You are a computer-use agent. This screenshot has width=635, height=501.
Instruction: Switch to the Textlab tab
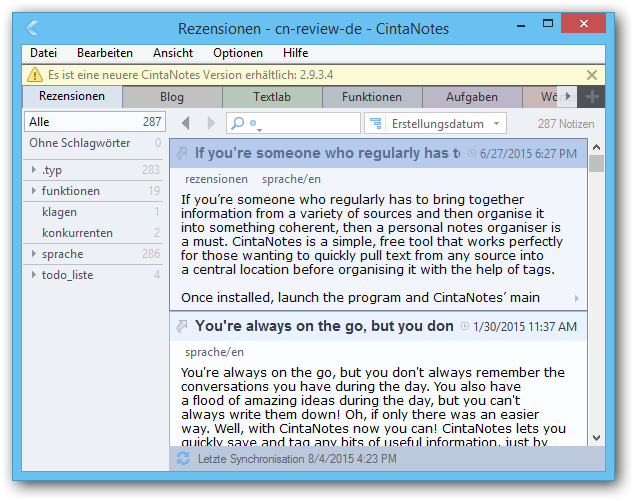[x=272, y=97]
